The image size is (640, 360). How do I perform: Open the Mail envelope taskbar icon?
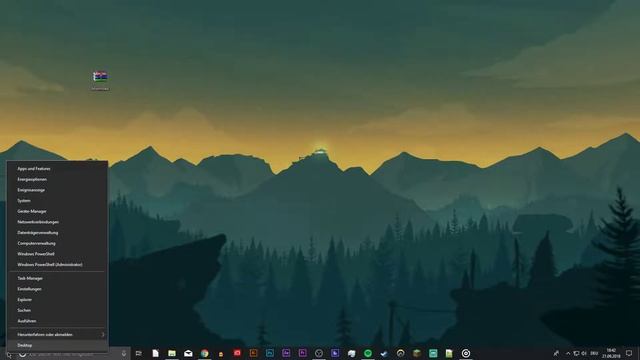(x=188, y=353)
